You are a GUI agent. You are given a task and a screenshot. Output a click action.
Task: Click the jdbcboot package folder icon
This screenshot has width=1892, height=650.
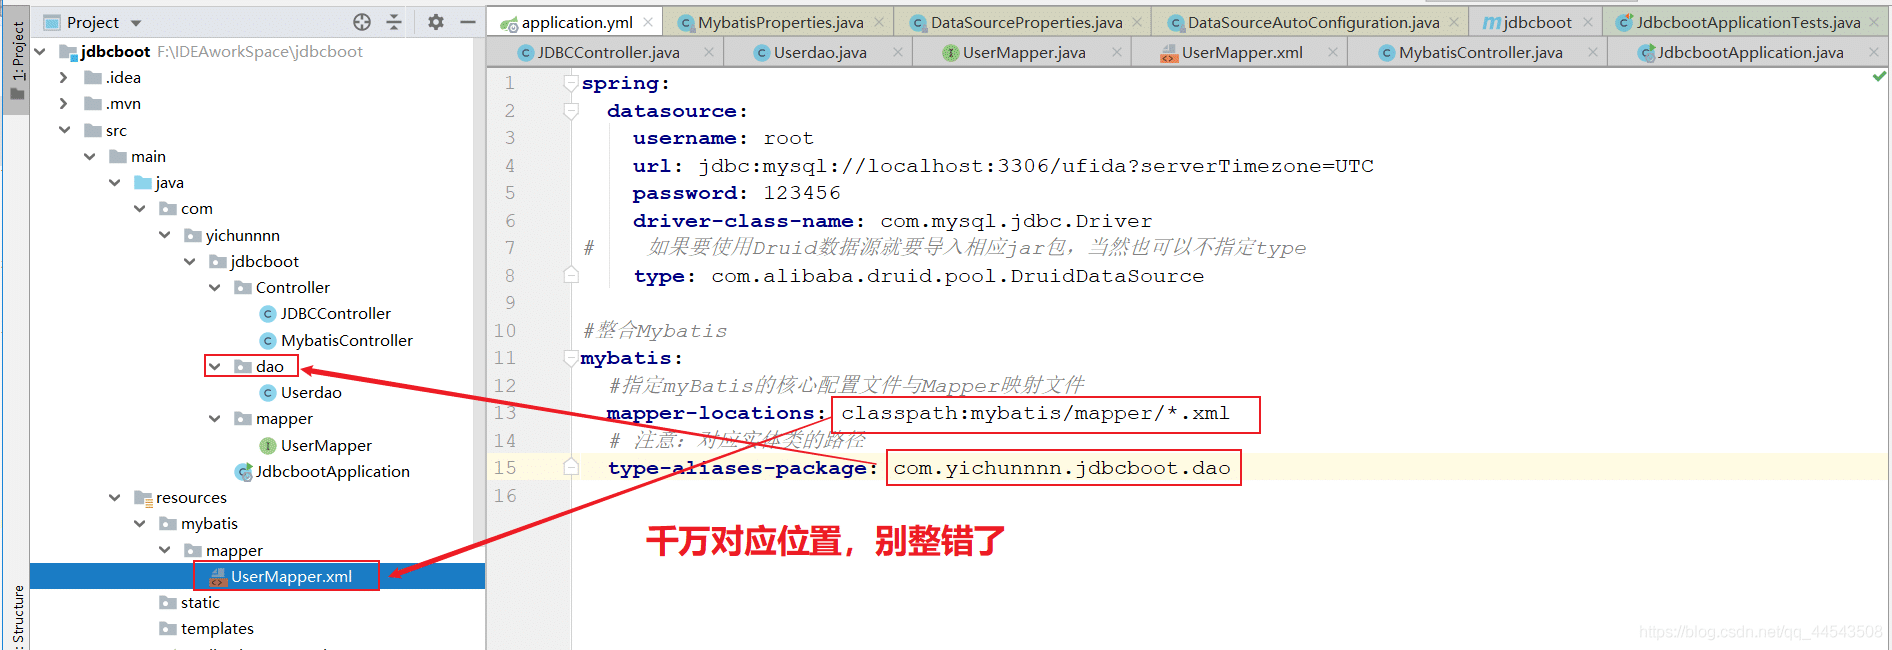click(x=218, y=261)
